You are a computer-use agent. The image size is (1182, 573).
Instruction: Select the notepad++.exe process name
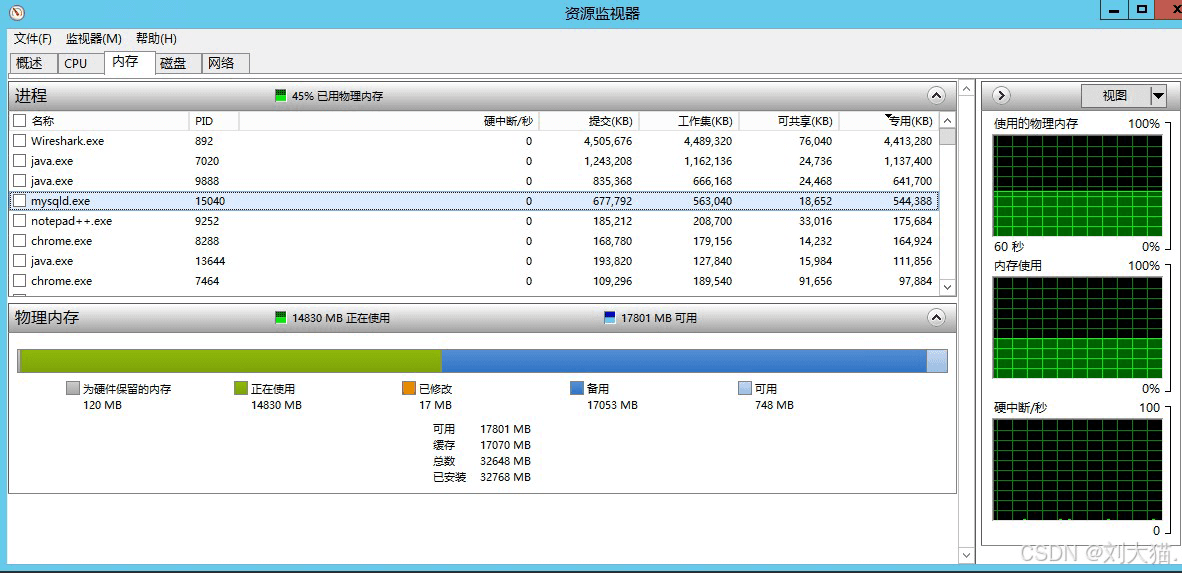pyautogui.click(x=72, y=221)
